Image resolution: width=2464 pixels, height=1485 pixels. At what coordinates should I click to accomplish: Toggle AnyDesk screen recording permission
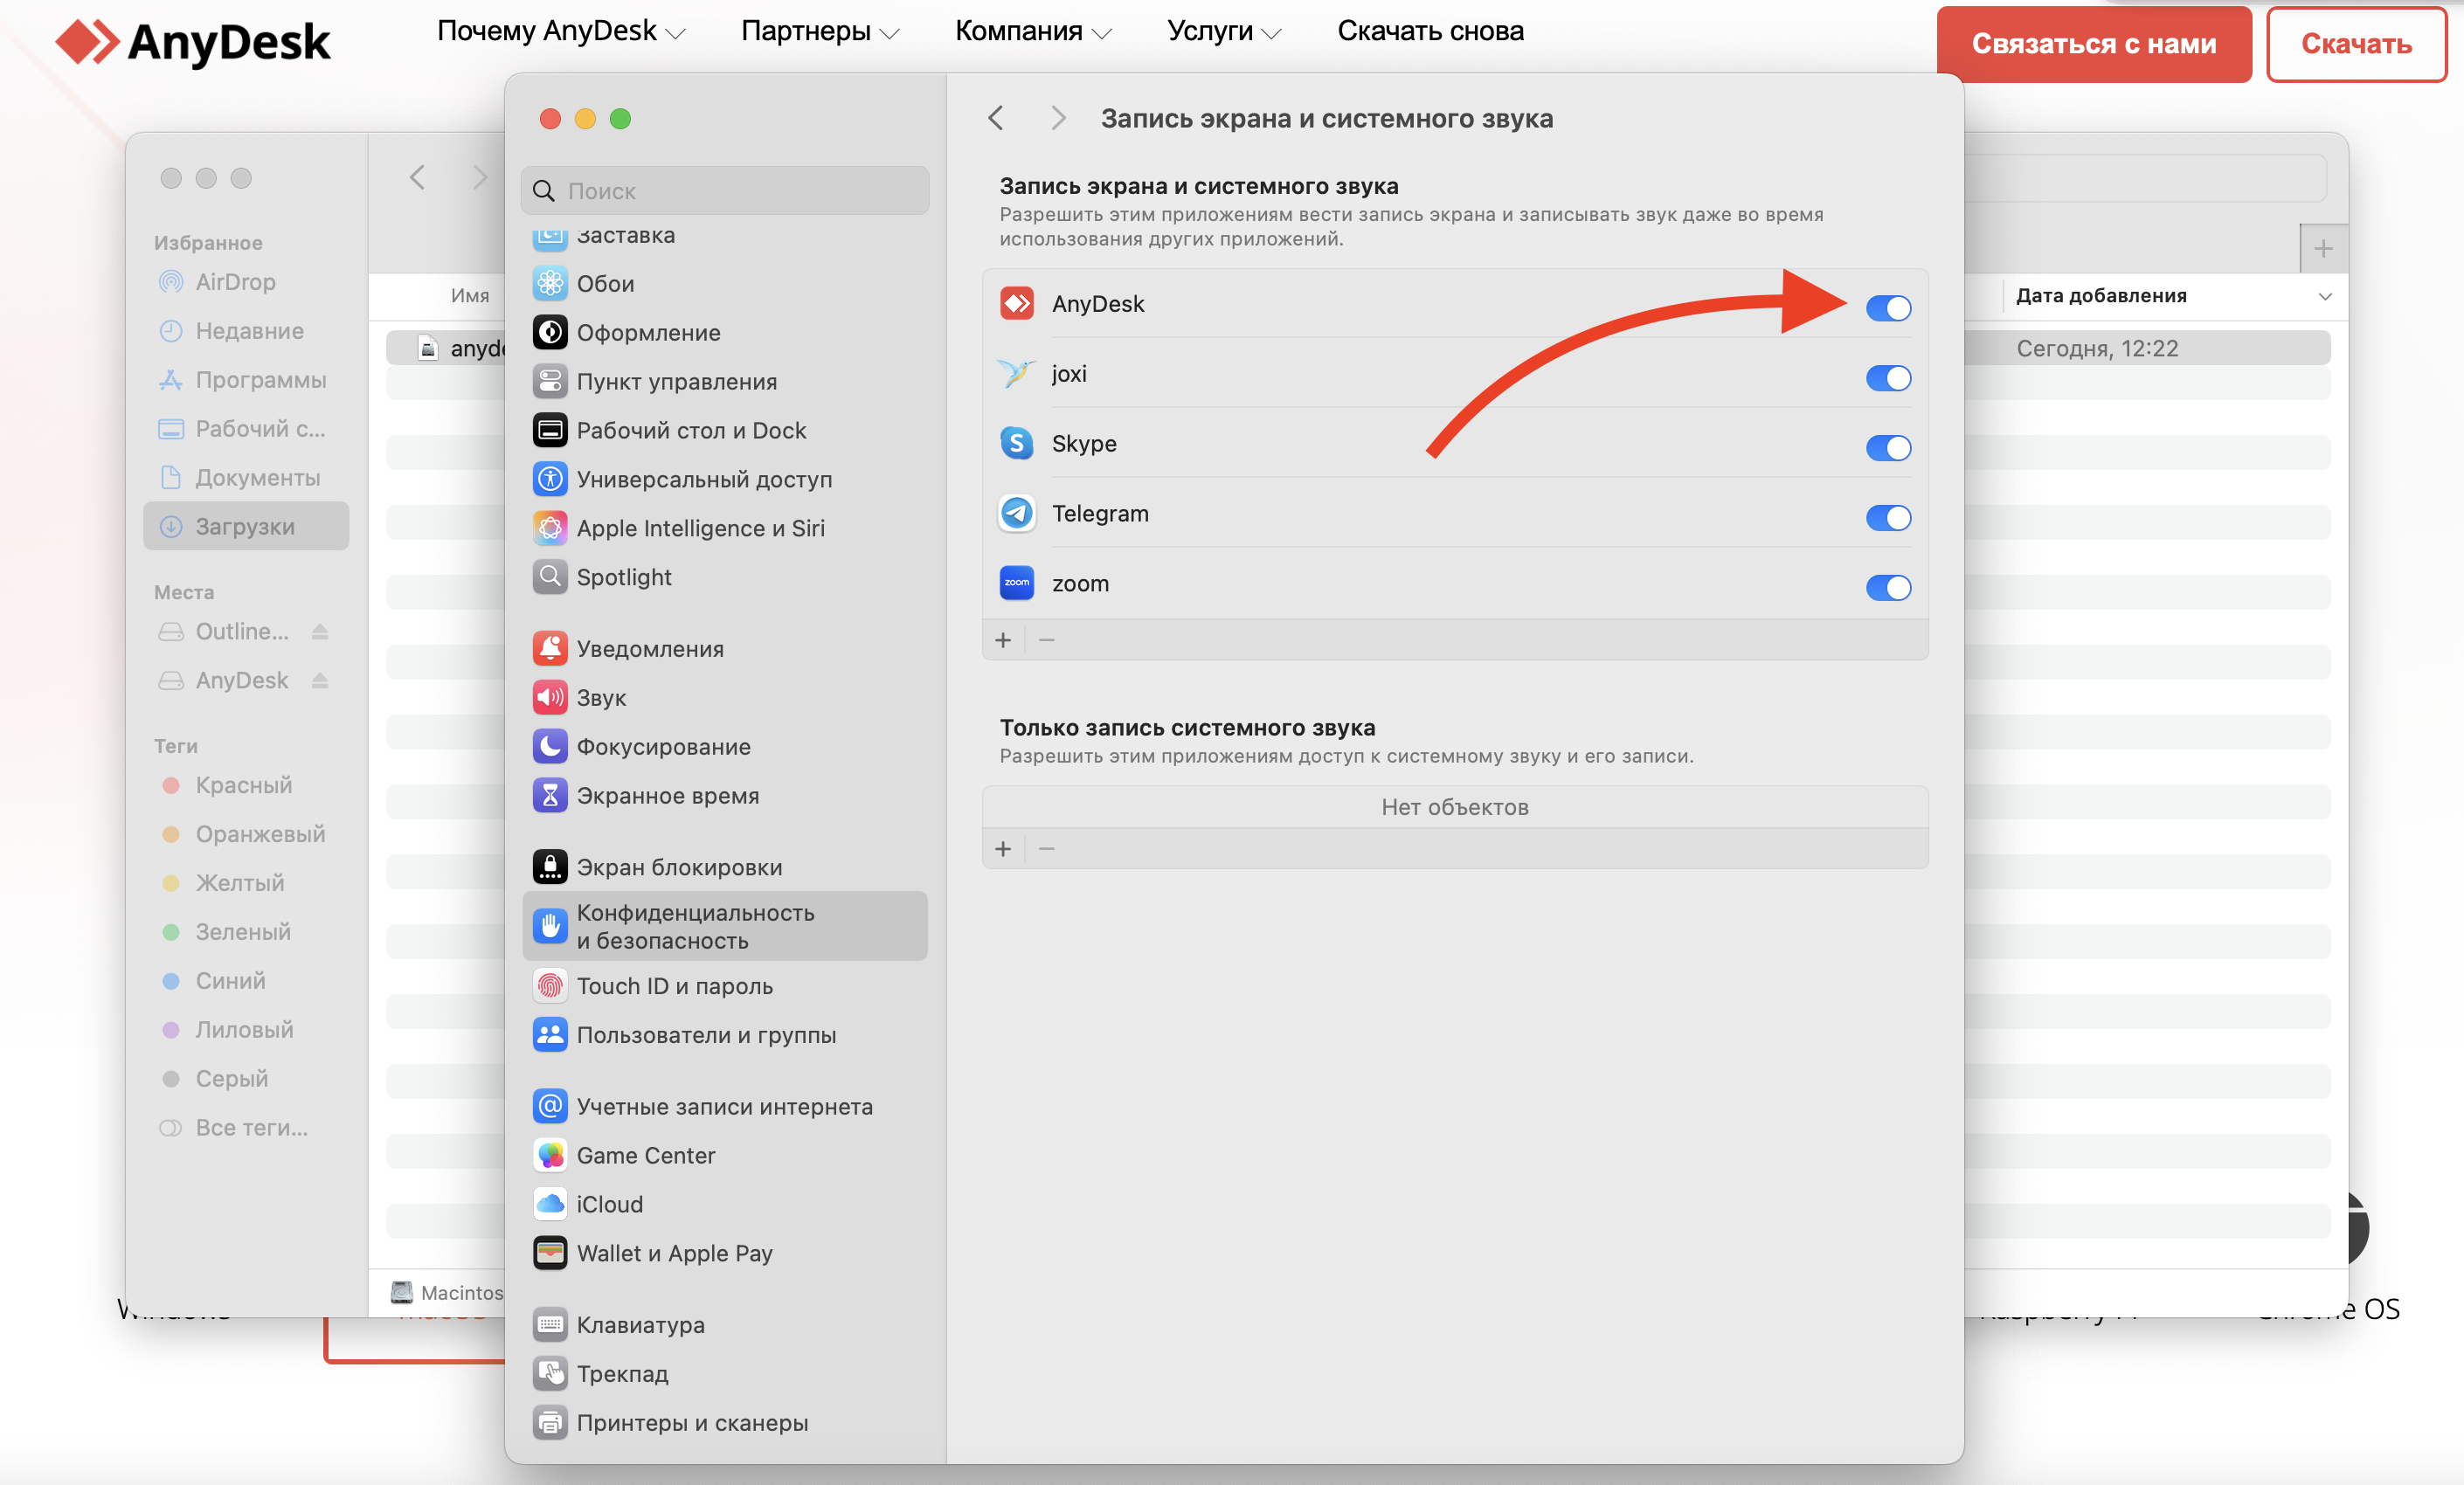coord(1888,308)
